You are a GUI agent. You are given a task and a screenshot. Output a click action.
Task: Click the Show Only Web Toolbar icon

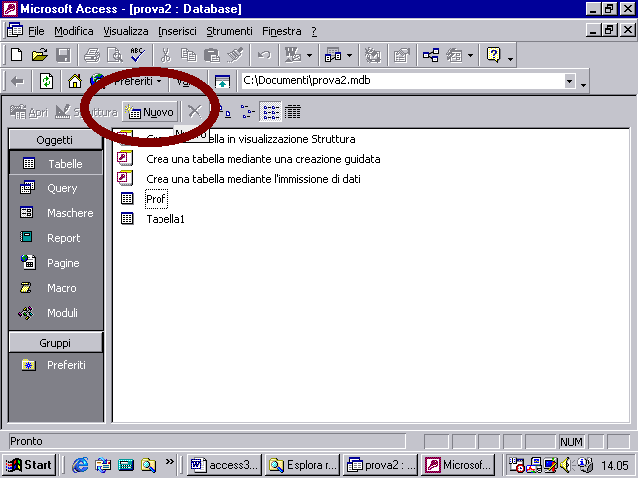click(x=222, y=81)
